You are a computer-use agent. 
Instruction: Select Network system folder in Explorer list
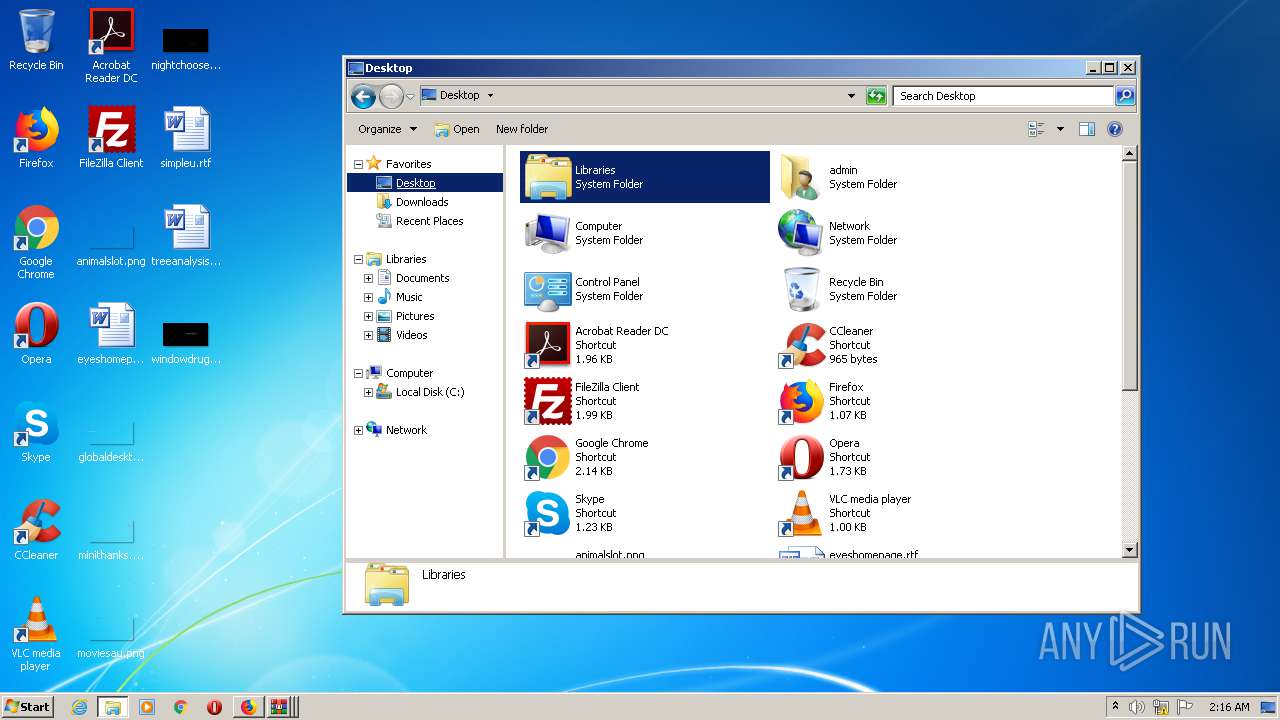tap(900, 233)
